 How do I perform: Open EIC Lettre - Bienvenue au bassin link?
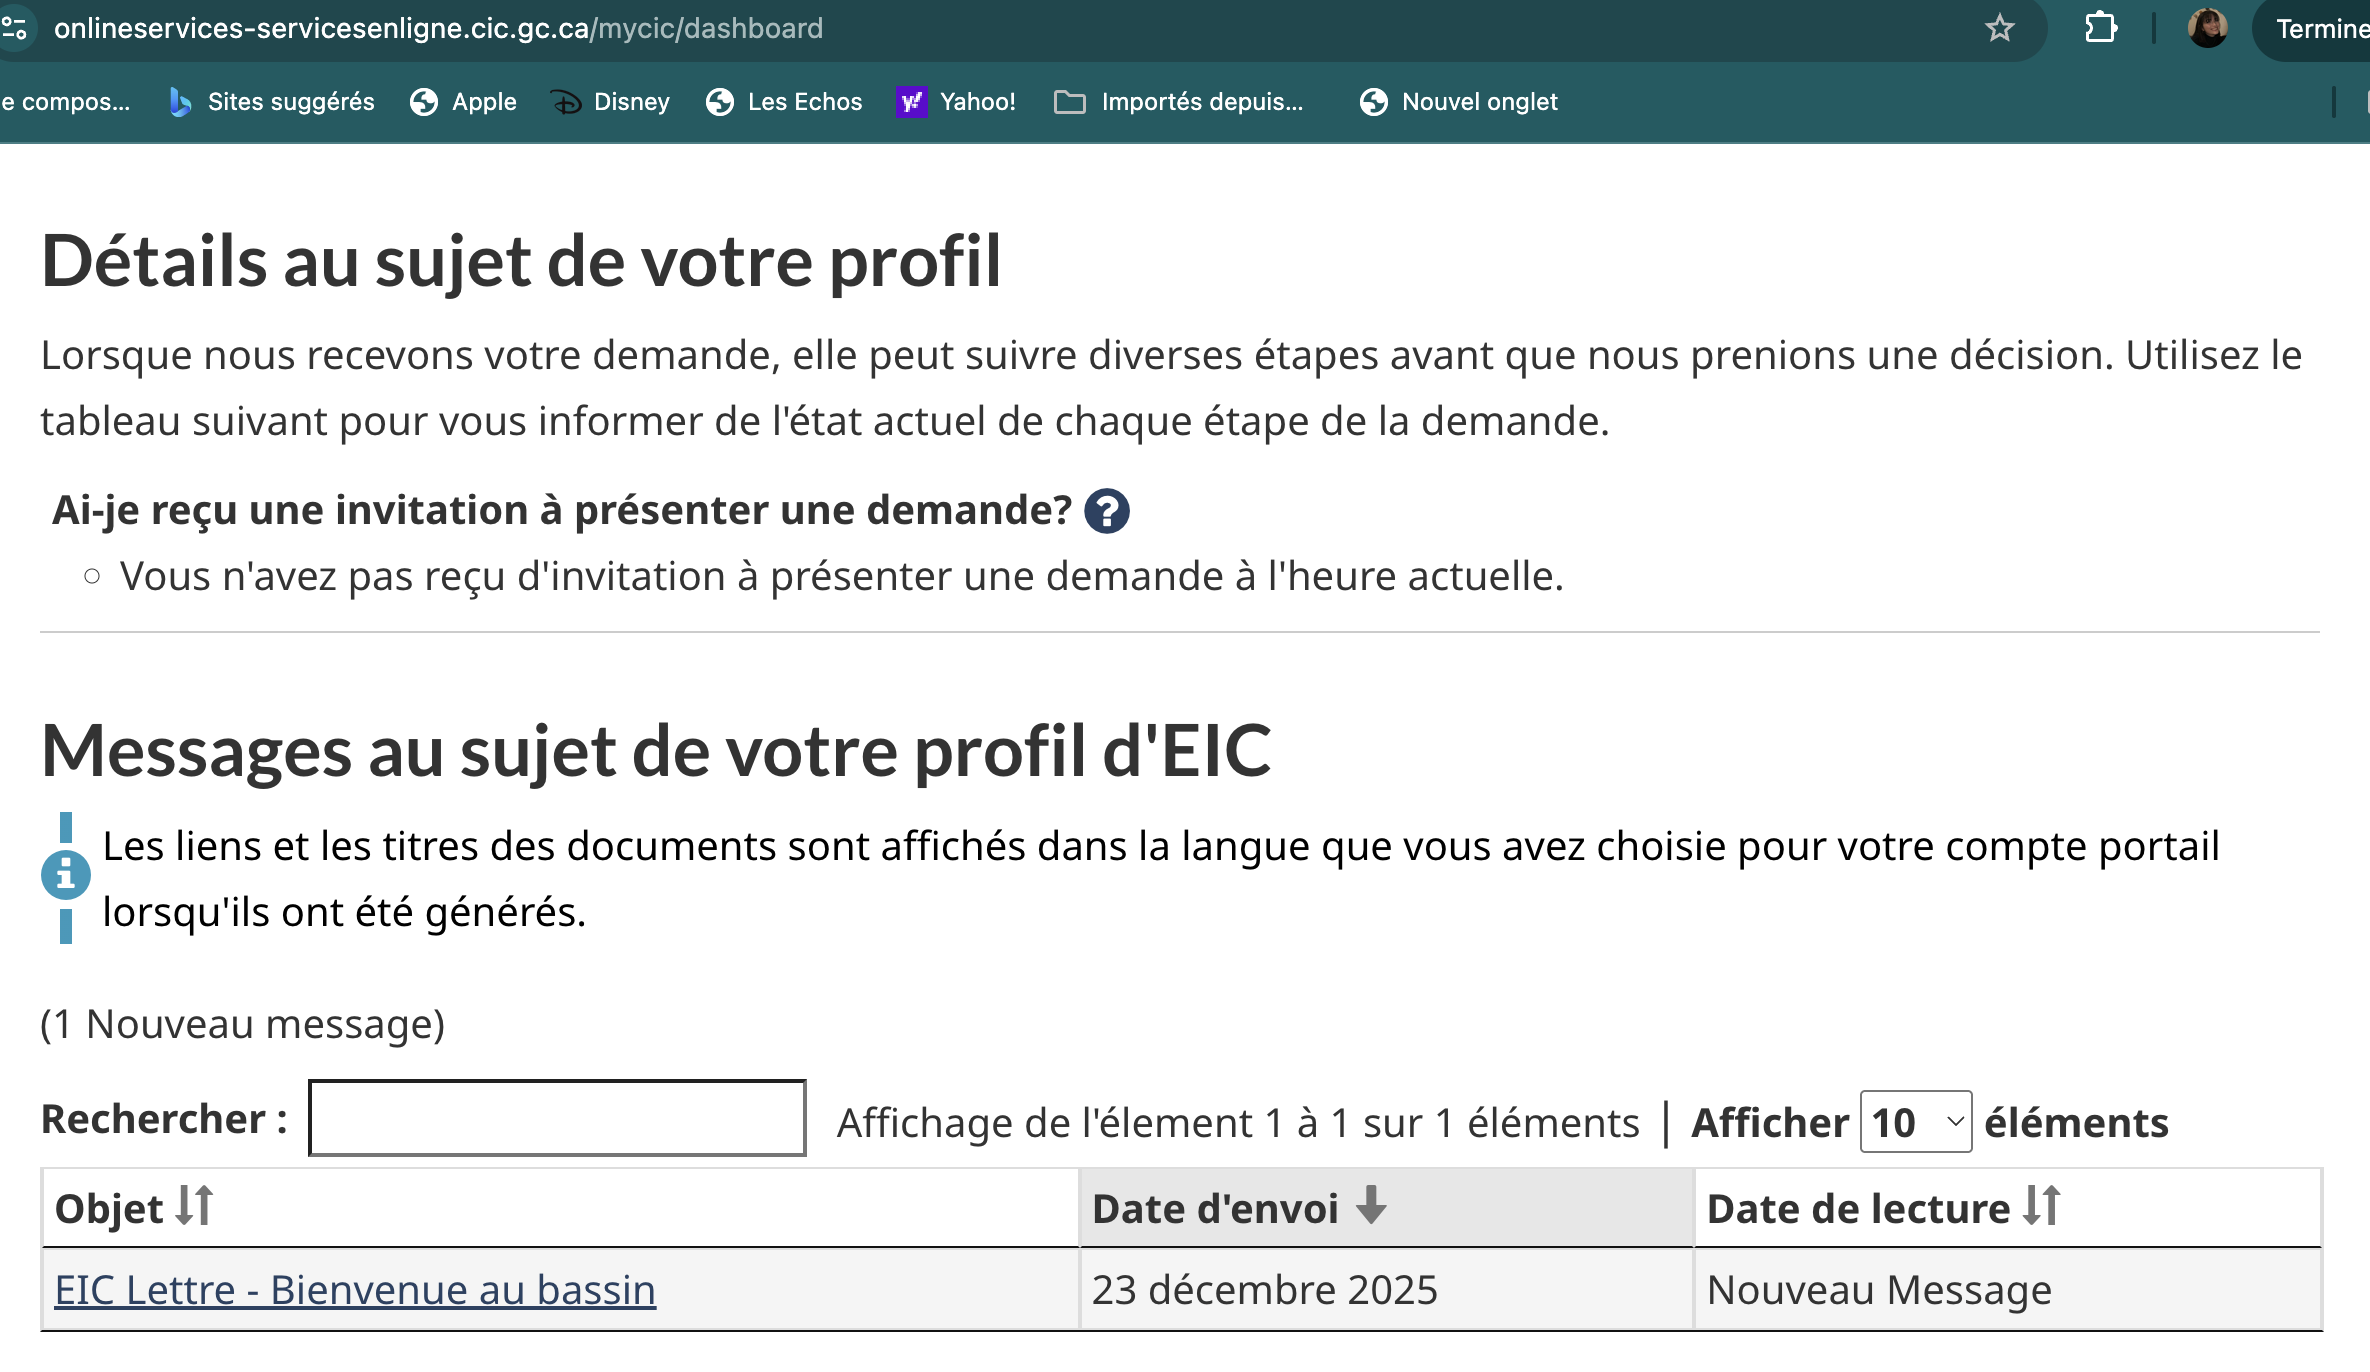355,1290
